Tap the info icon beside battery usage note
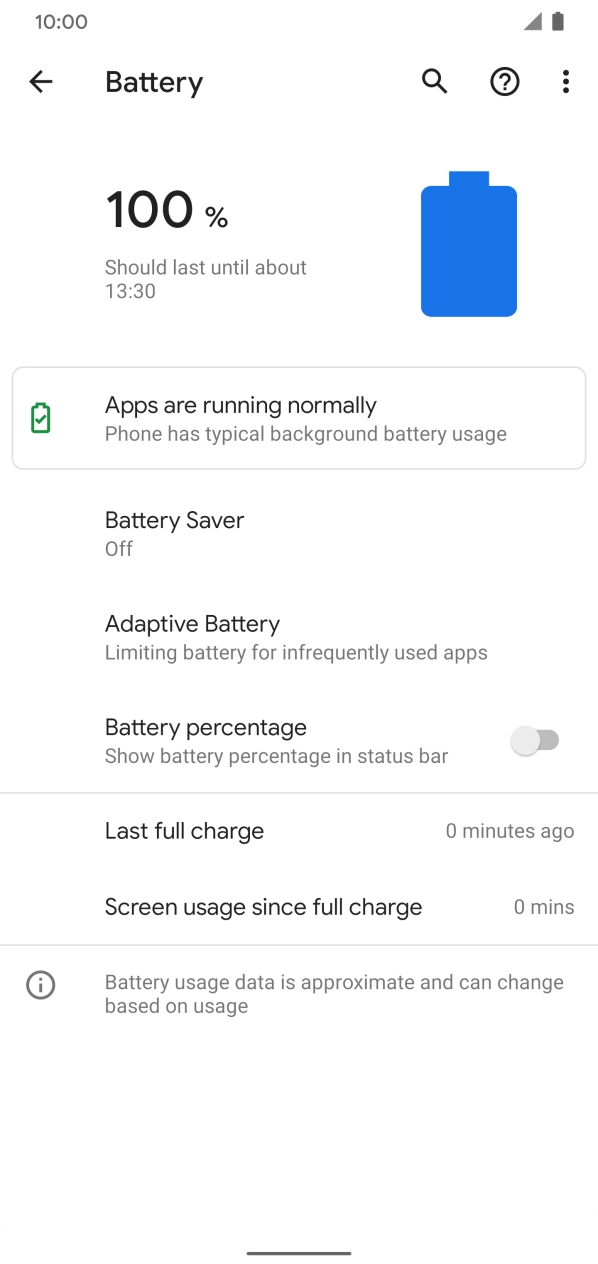This screenshot has height=1264, width=598. coord(40,985)
